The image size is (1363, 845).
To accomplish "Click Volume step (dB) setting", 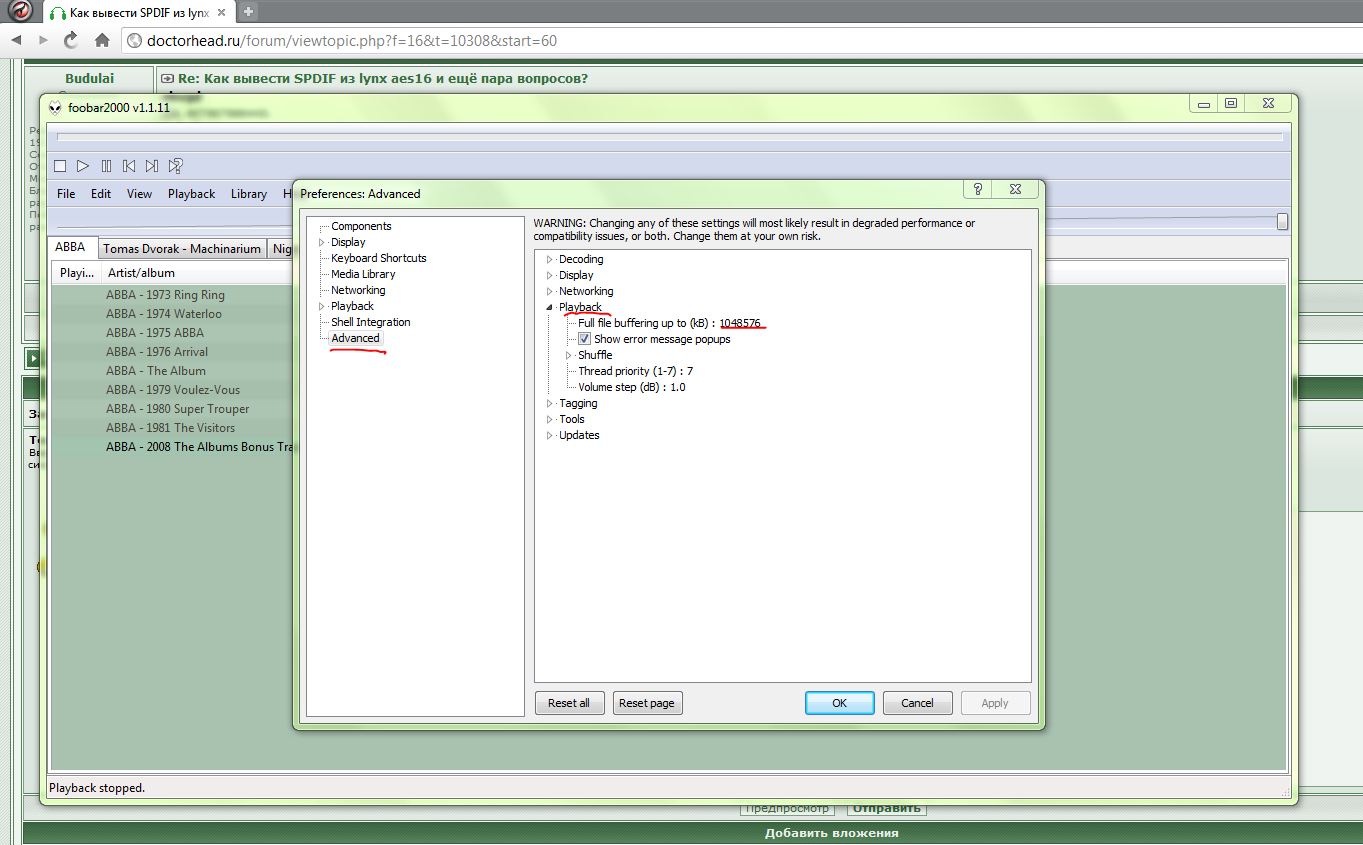I will click(x=631, y=387).
